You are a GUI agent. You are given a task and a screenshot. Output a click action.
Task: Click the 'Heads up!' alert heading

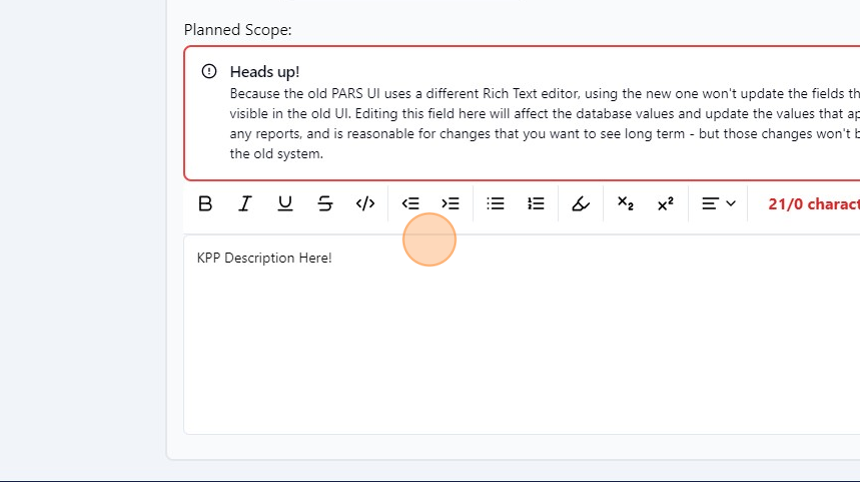pyautogui.click(x=264, y=72)
